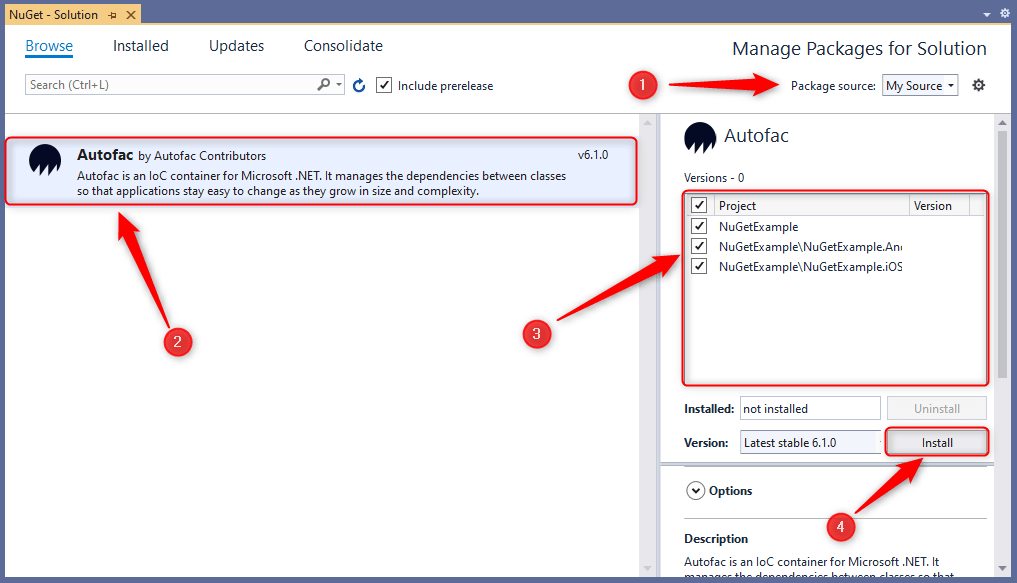The image size is (1017, 583).
Task: Click the search magnifier icon
Action: point(324,85)
